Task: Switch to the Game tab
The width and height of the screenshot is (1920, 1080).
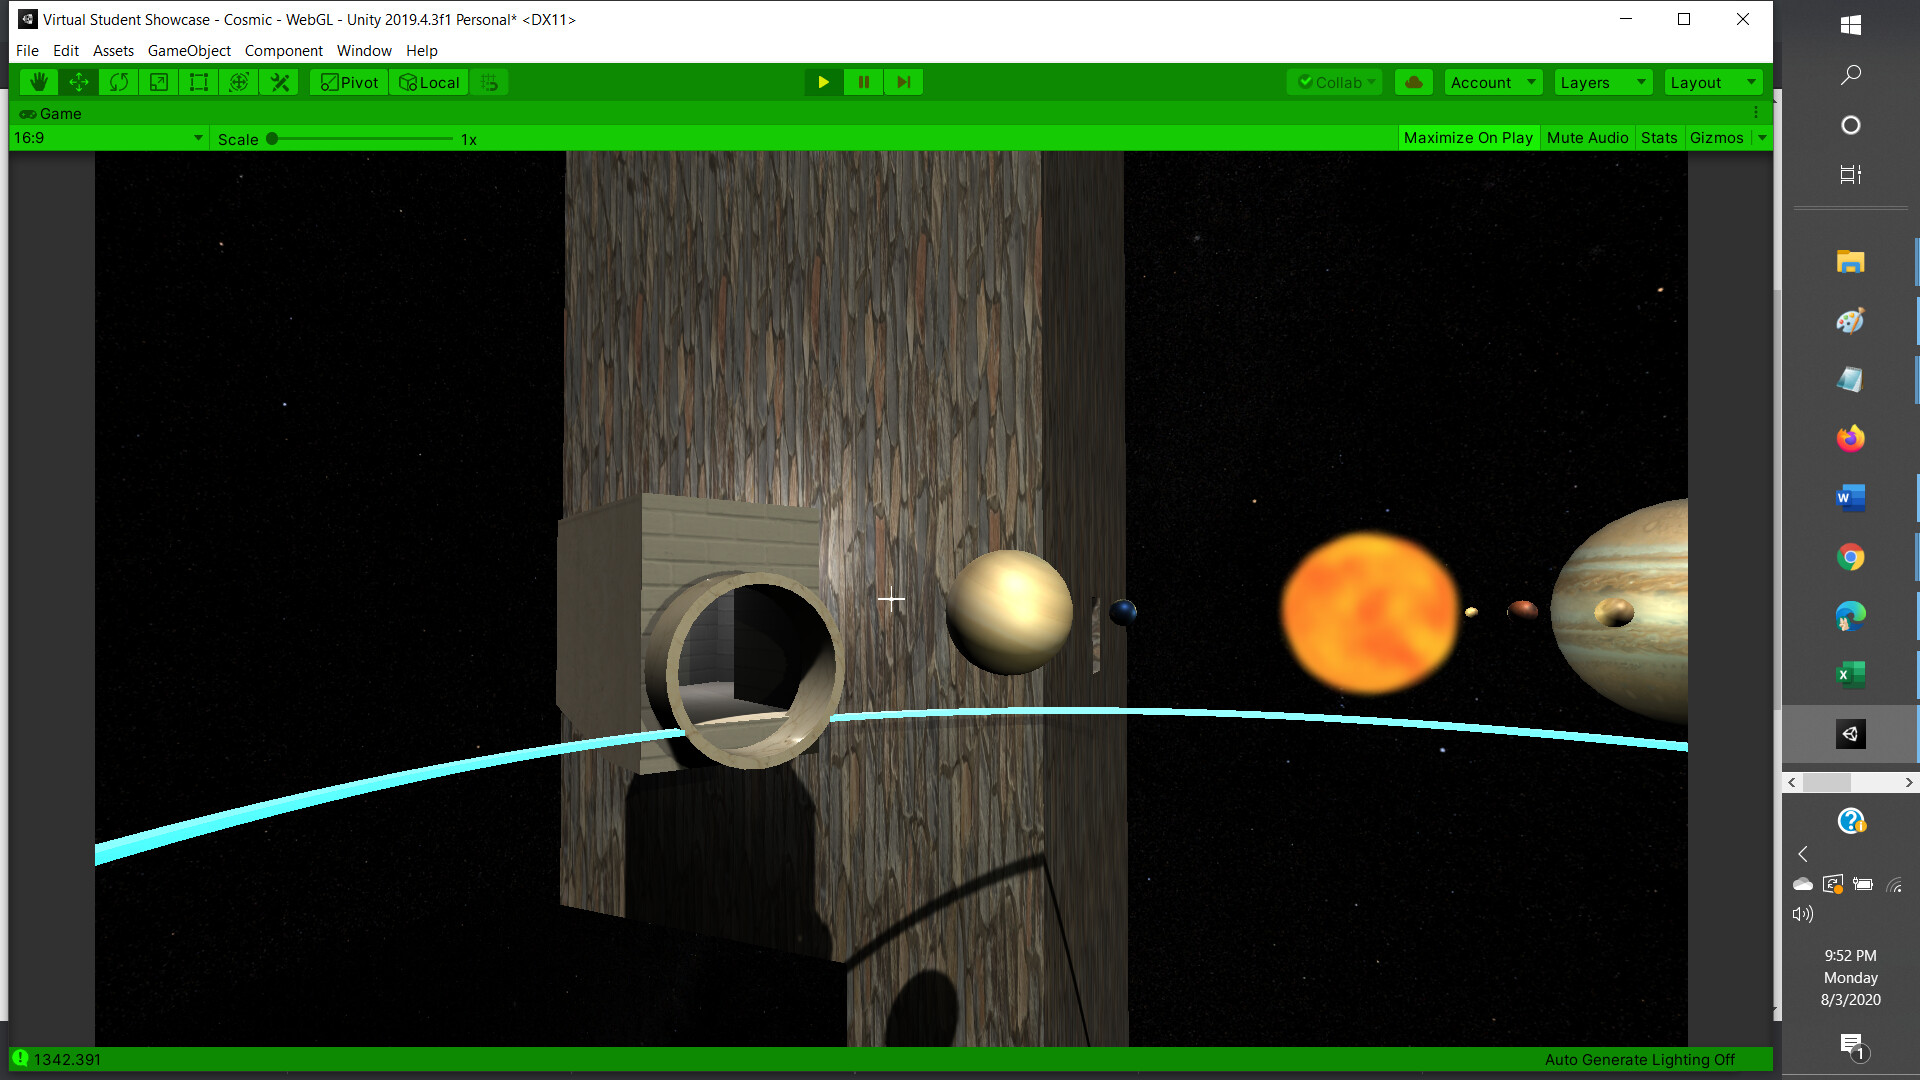Action: pos(49,113)
